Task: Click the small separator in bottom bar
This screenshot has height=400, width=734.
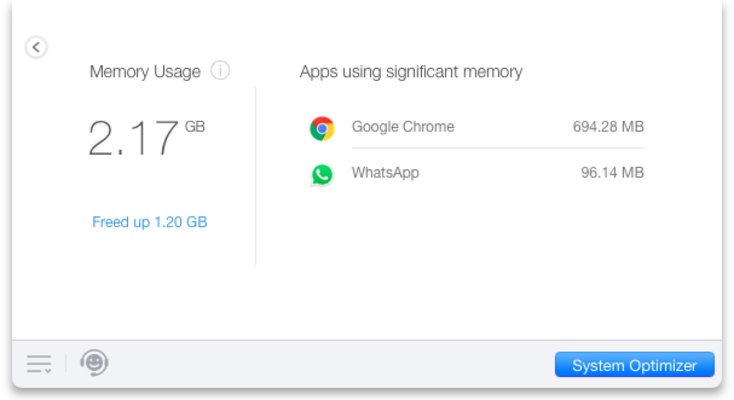Action: (66, 363)
